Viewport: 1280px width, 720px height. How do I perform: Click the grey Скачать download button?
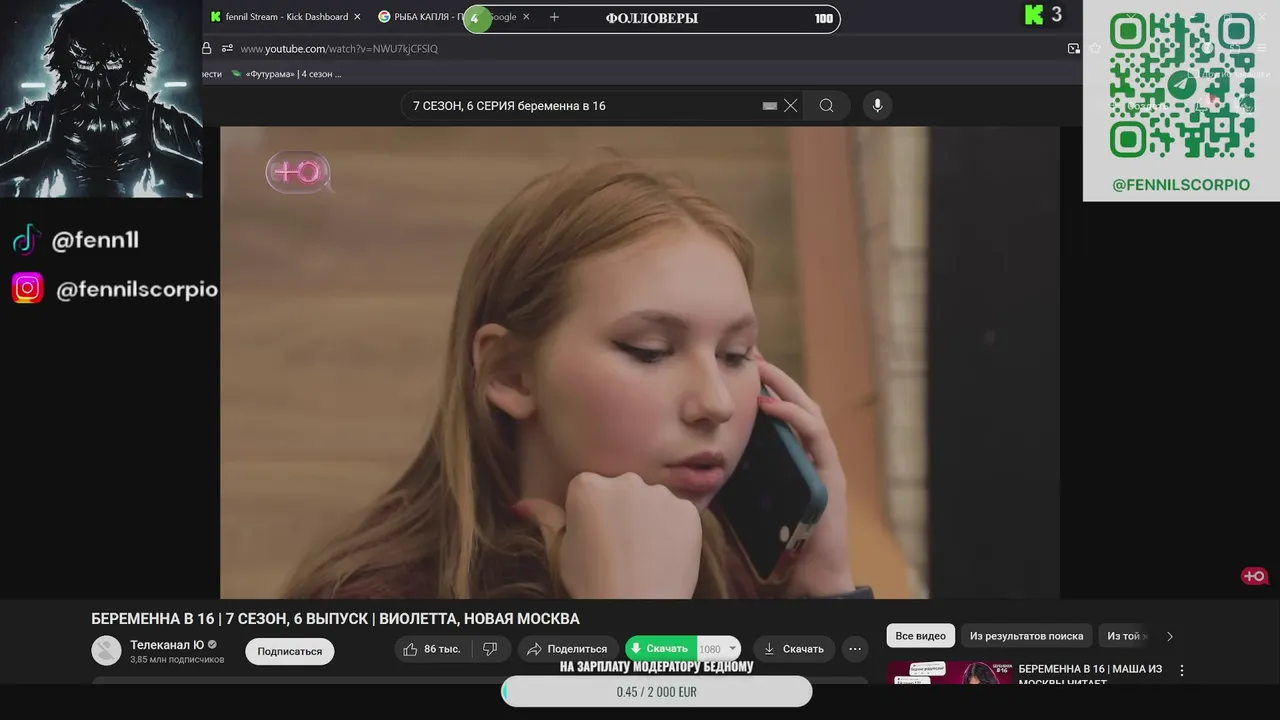794,649
